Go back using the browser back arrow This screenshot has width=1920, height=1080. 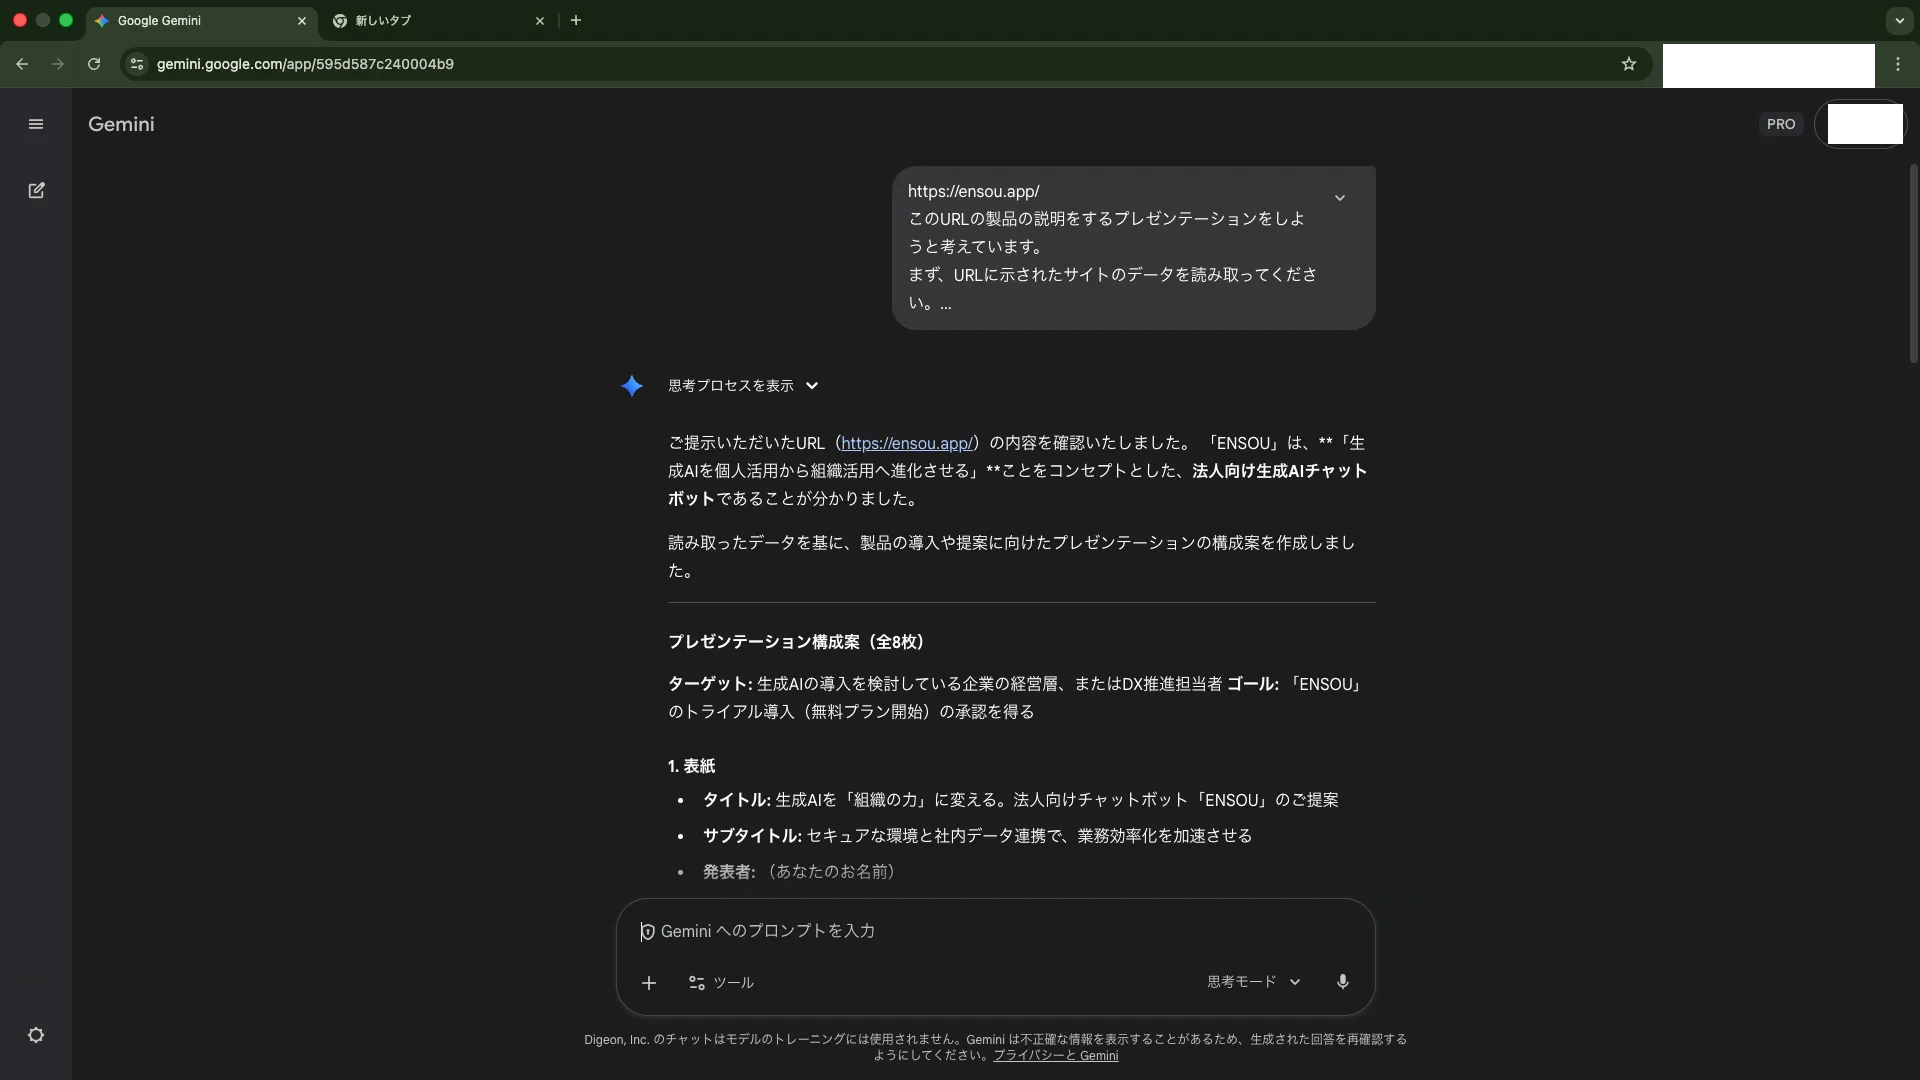click(x=22, y=63)
